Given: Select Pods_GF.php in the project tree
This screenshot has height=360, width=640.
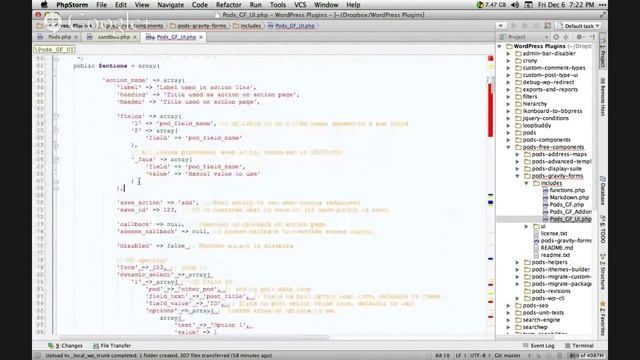Looking at the screenshot, I should point(566,204).
